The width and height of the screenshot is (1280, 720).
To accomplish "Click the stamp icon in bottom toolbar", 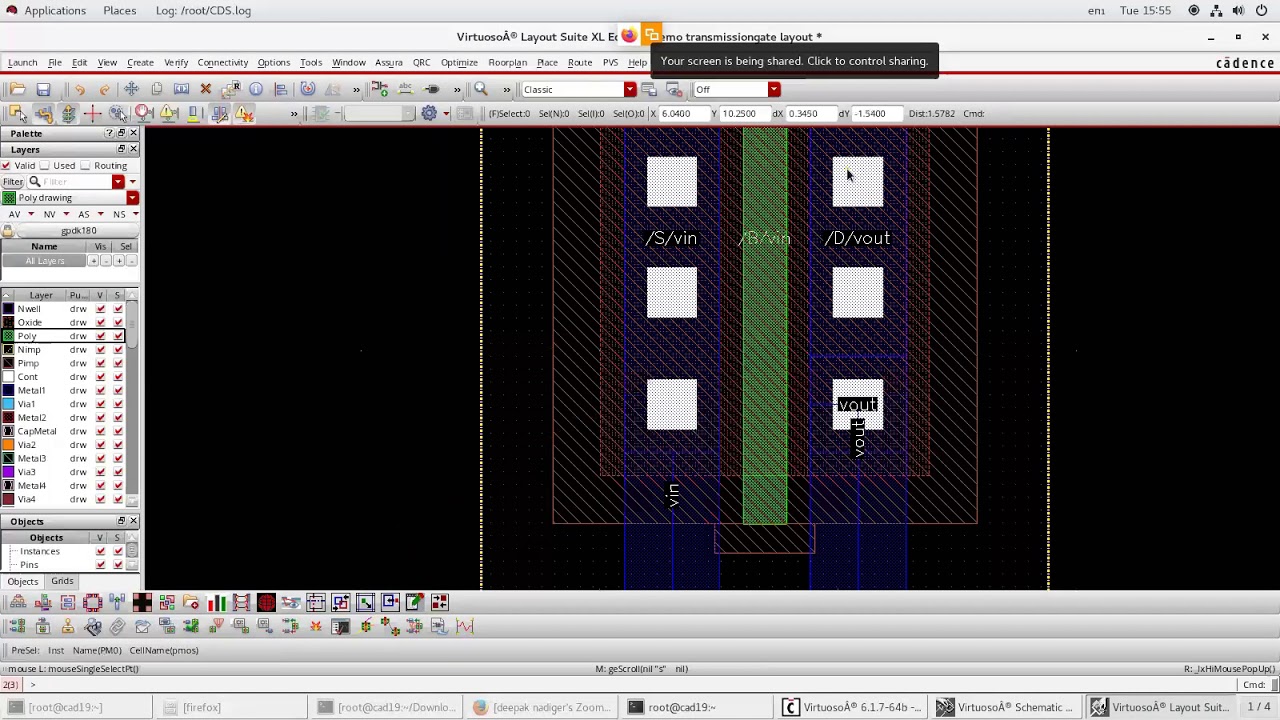I will [67, 626].
